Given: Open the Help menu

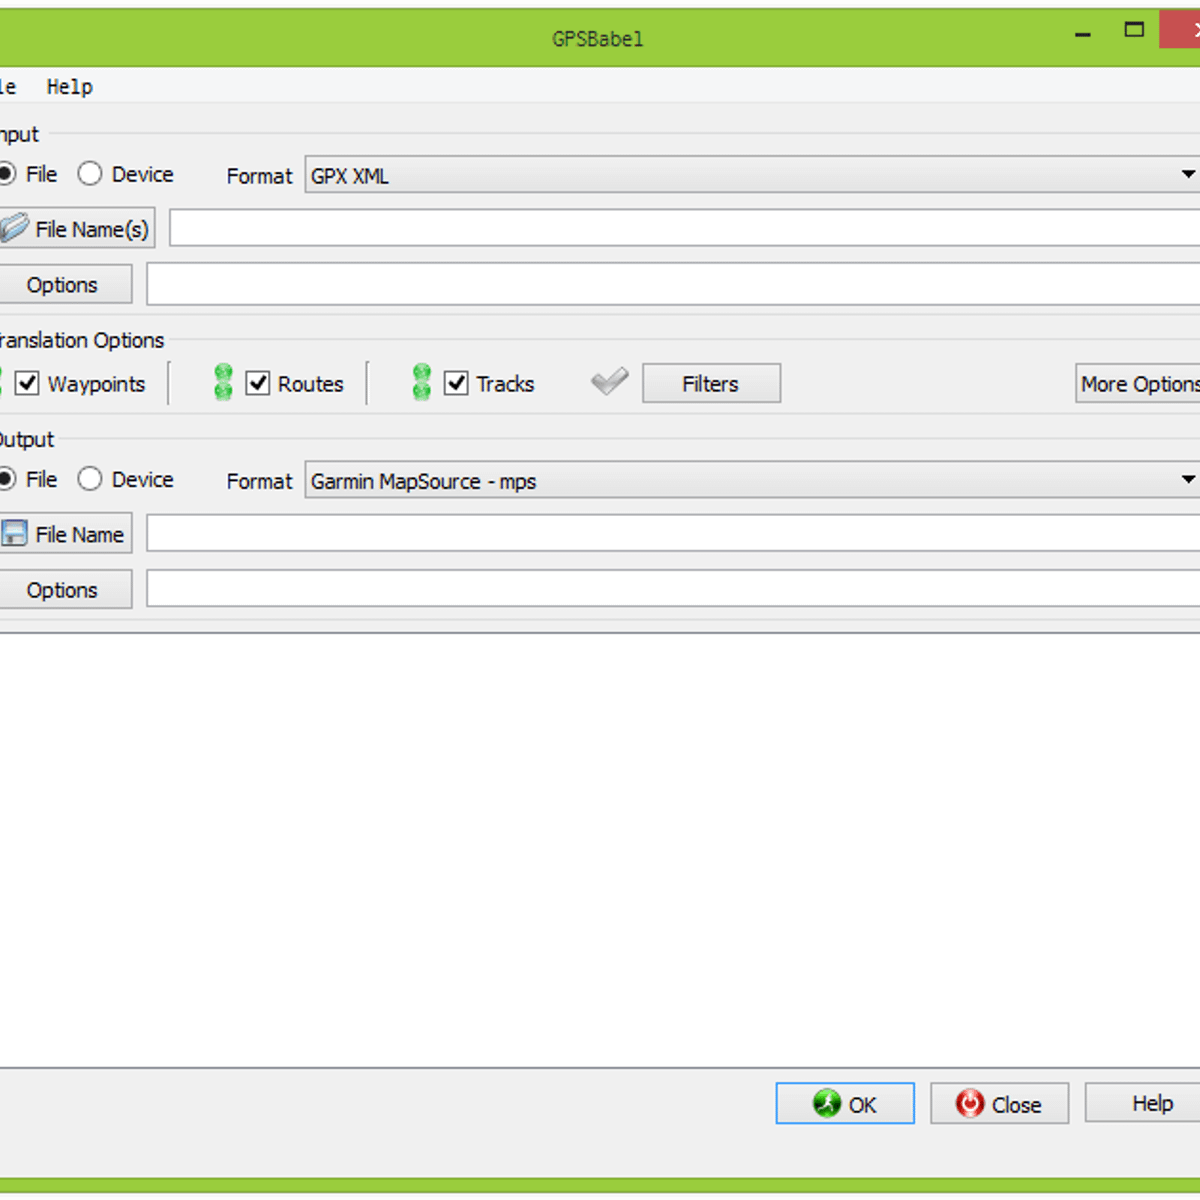Looking at the screenshot, I should [70, 87].
